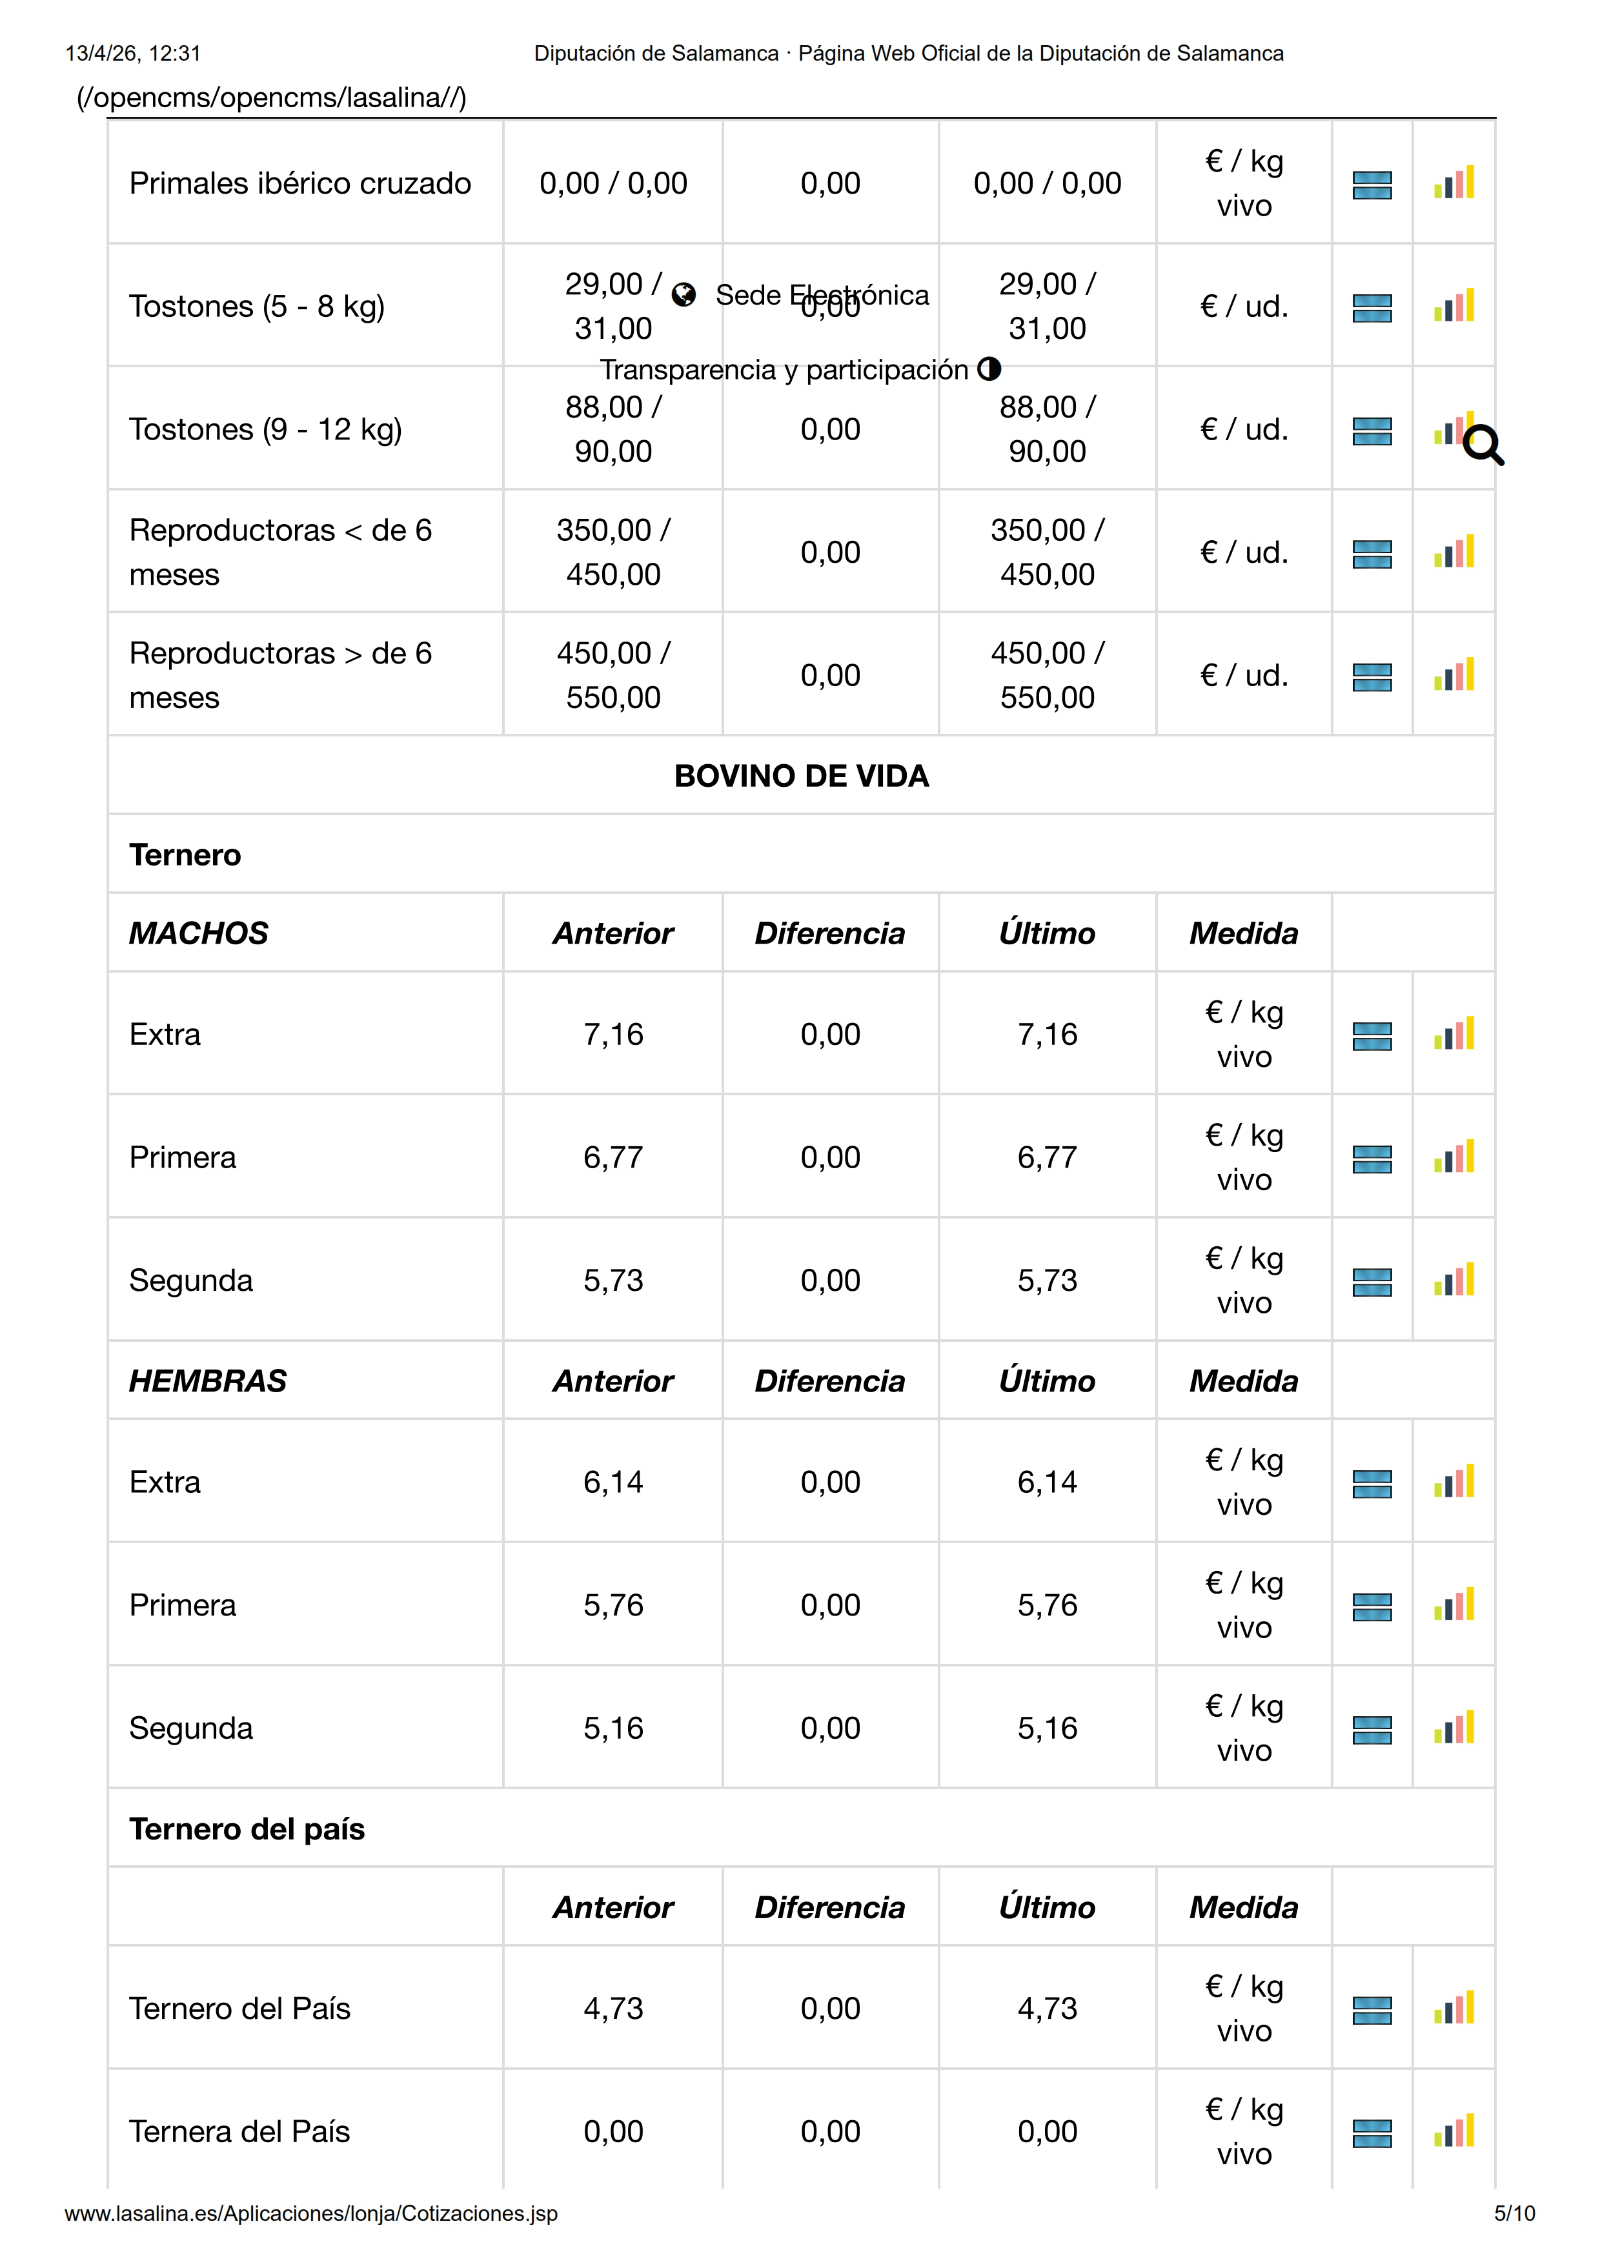The image size is (1600, 2264).
Task: Show the bar chart for MACHOS Primera
Action: [x=1453, y=1157]
